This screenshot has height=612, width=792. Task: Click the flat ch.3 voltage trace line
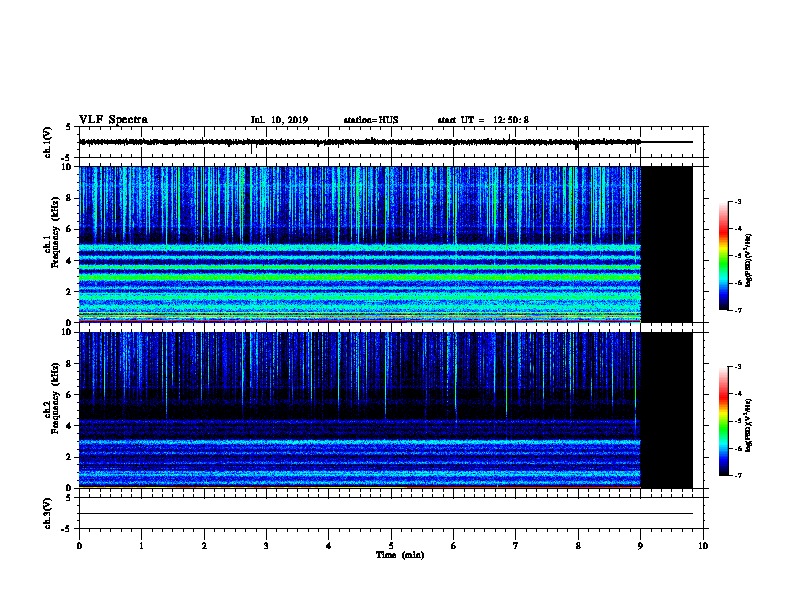click(386, 514)
